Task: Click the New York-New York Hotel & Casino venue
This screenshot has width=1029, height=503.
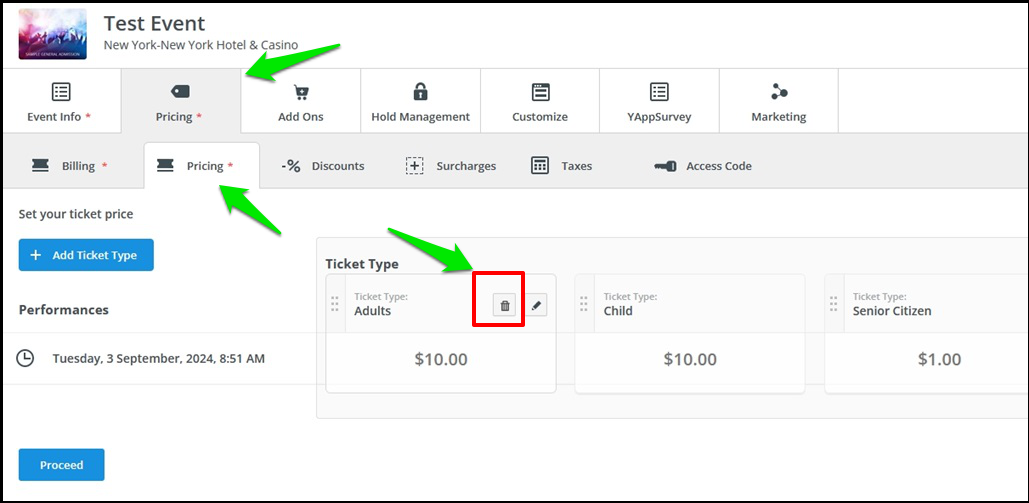Action: coord(201,45)
